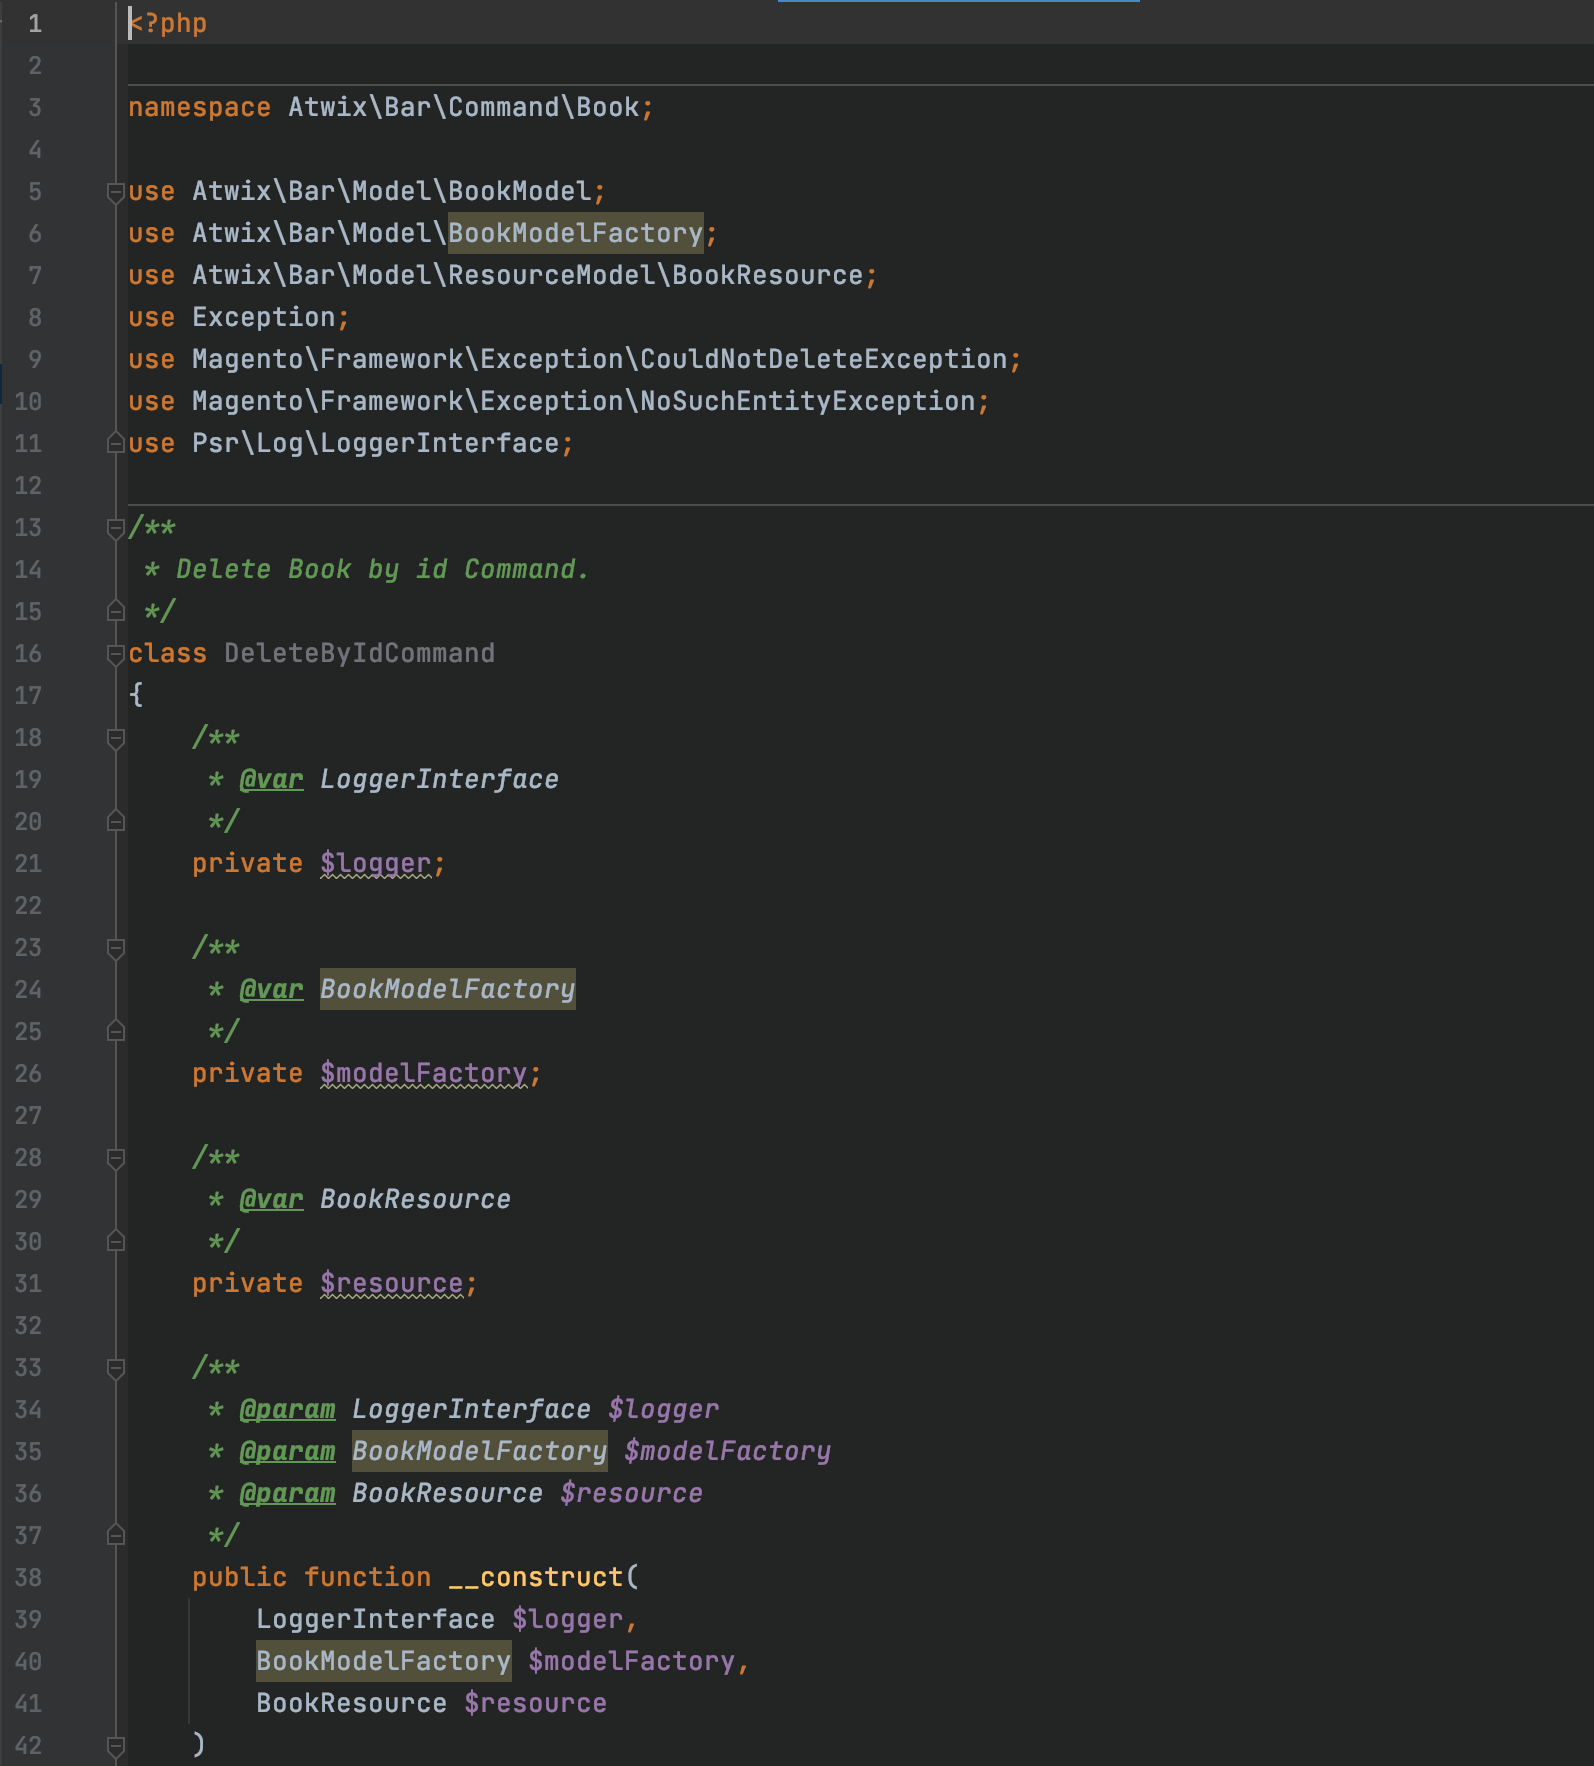
Task: Click the namespace keyword on line 3
Action: 199,107
